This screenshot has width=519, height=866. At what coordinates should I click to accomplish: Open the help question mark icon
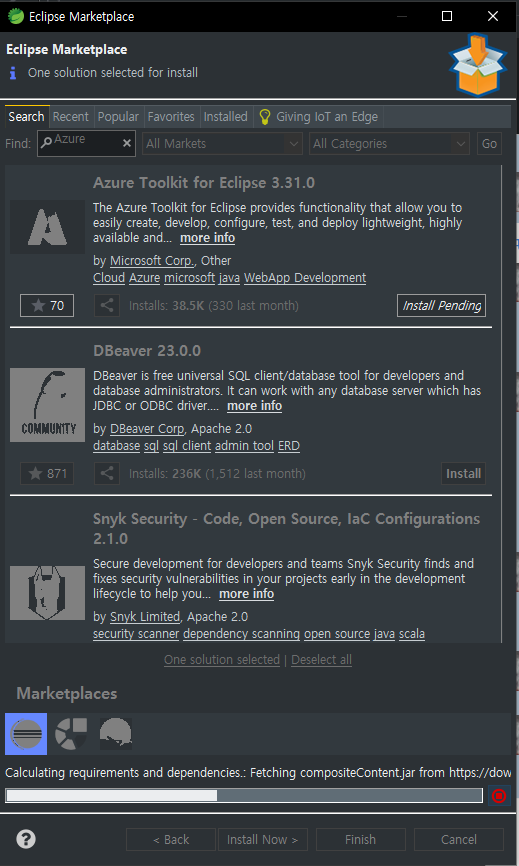point(26,839)
